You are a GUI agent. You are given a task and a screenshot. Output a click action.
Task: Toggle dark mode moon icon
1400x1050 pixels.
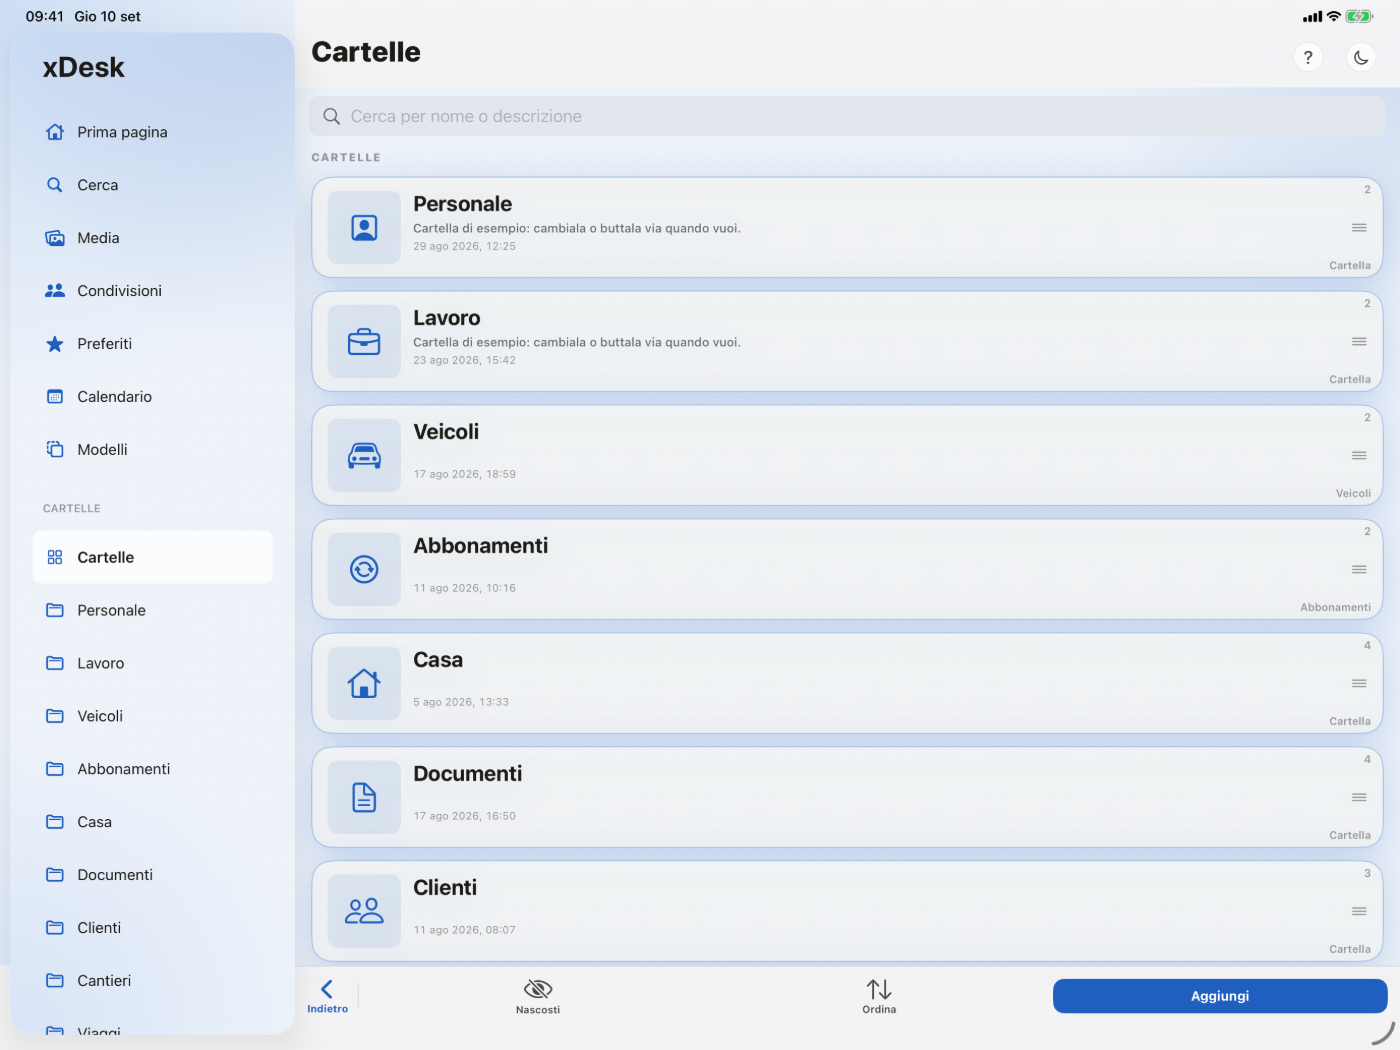[x=1361, y=57]
